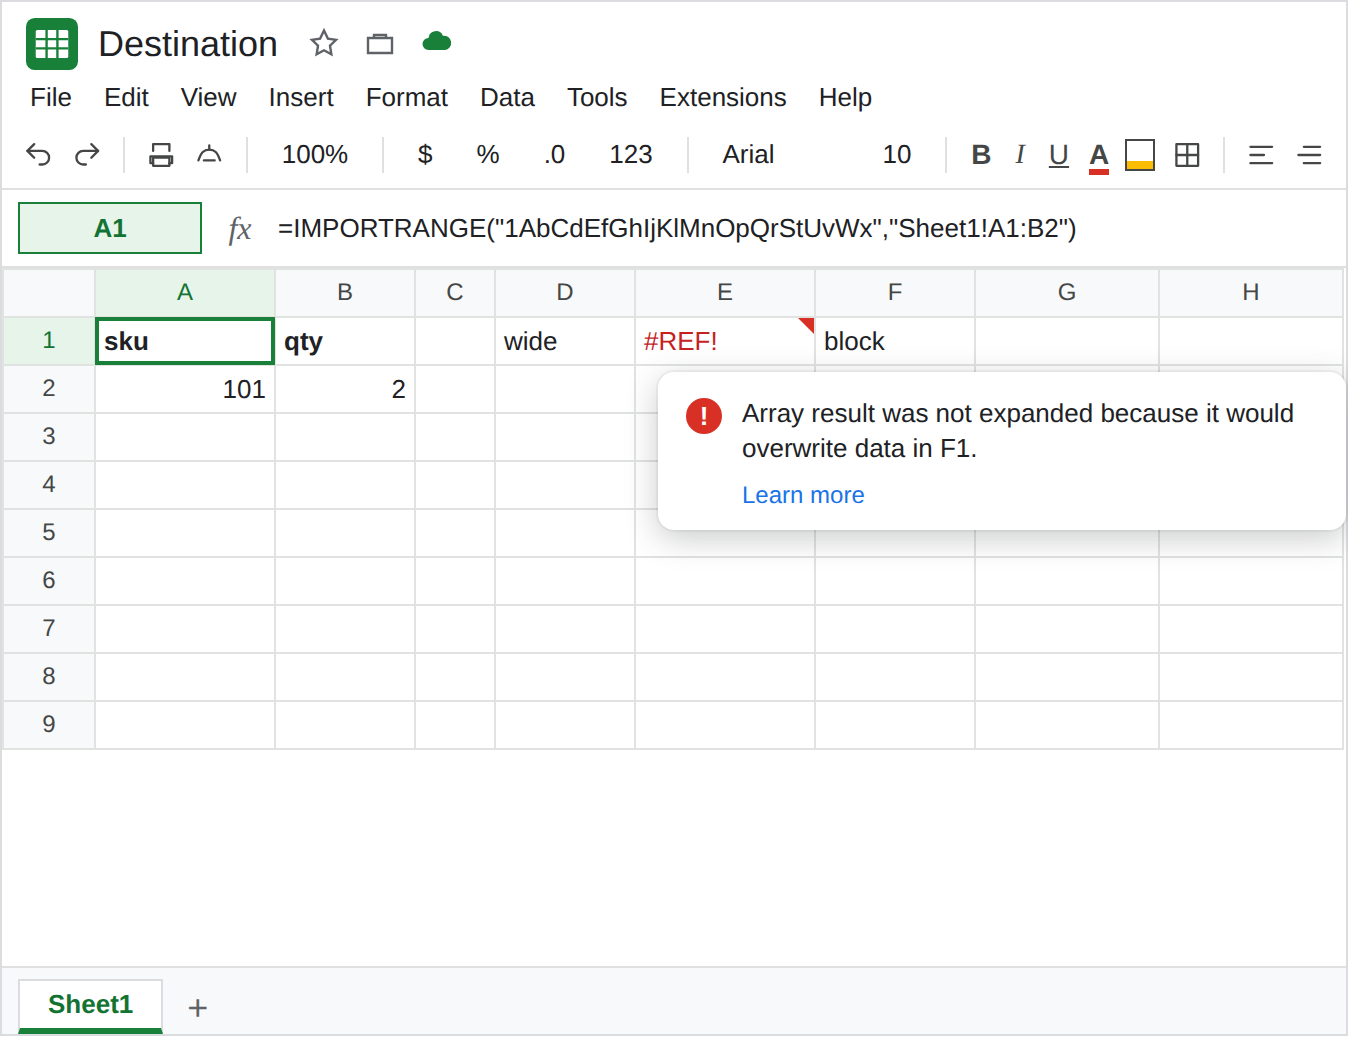Viewport: 1348px width, 1044px height.
Task: Click the Redo arrow
Action: point(87,154)
